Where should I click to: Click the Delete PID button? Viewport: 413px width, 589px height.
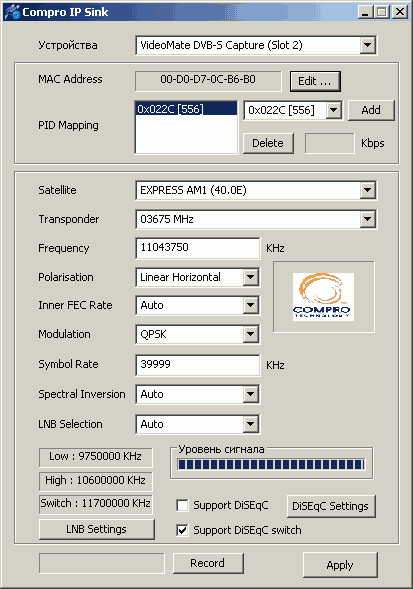268,143
